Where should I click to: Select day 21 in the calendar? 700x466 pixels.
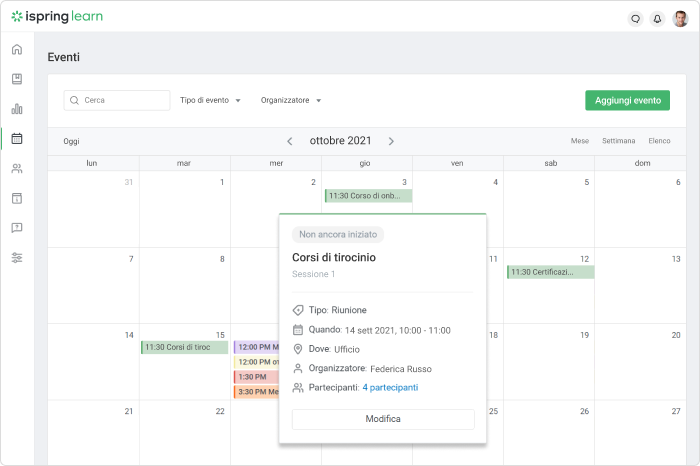click(x=129, y=412)
